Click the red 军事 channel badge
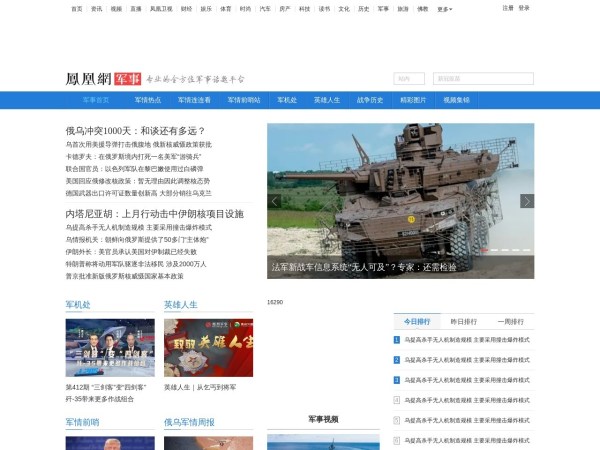The image size is (600, 450). coord(127,78)
